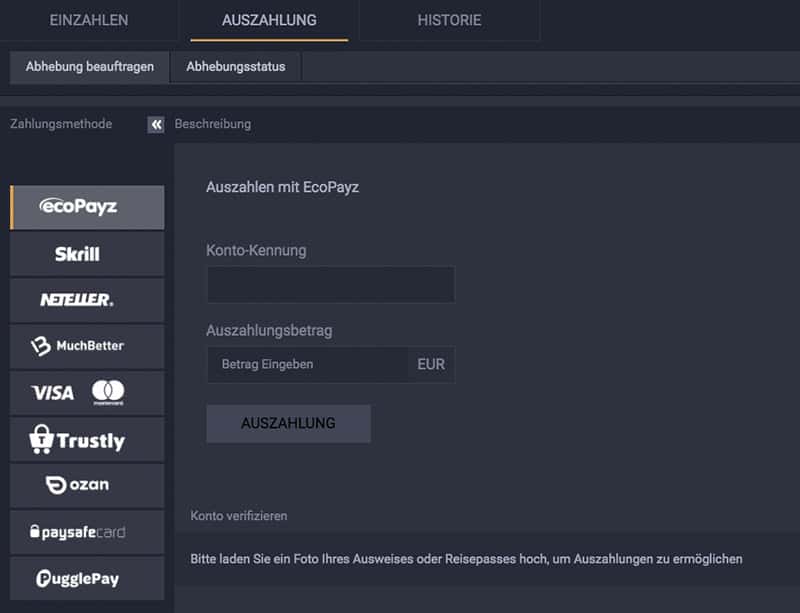Select the ecoPayz payment method
The image size is (800, 613).
pyautogui.click(x=87, y=207)
